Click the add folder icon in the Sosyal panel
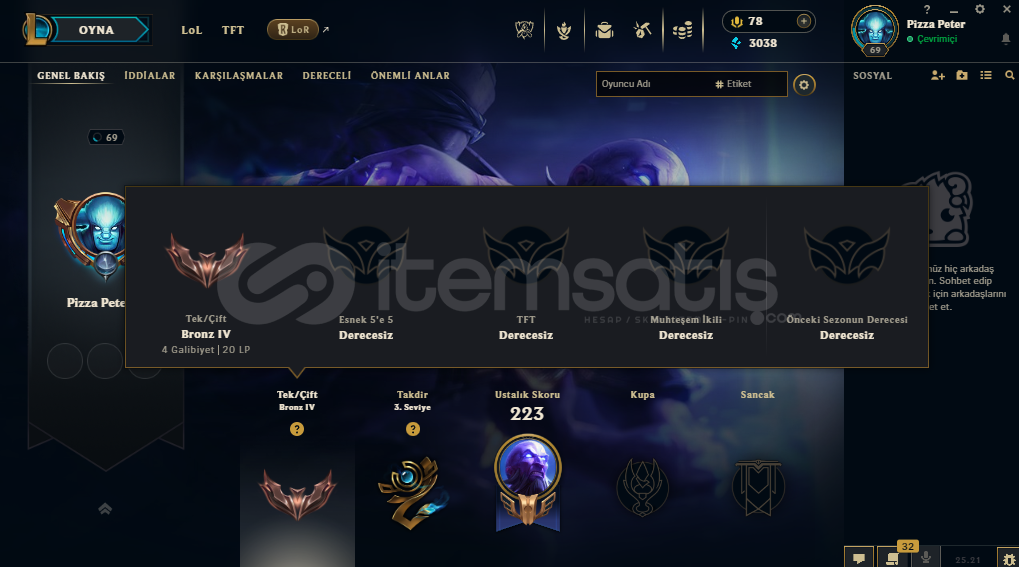The image size is (1019, 567). click(962, 75)
